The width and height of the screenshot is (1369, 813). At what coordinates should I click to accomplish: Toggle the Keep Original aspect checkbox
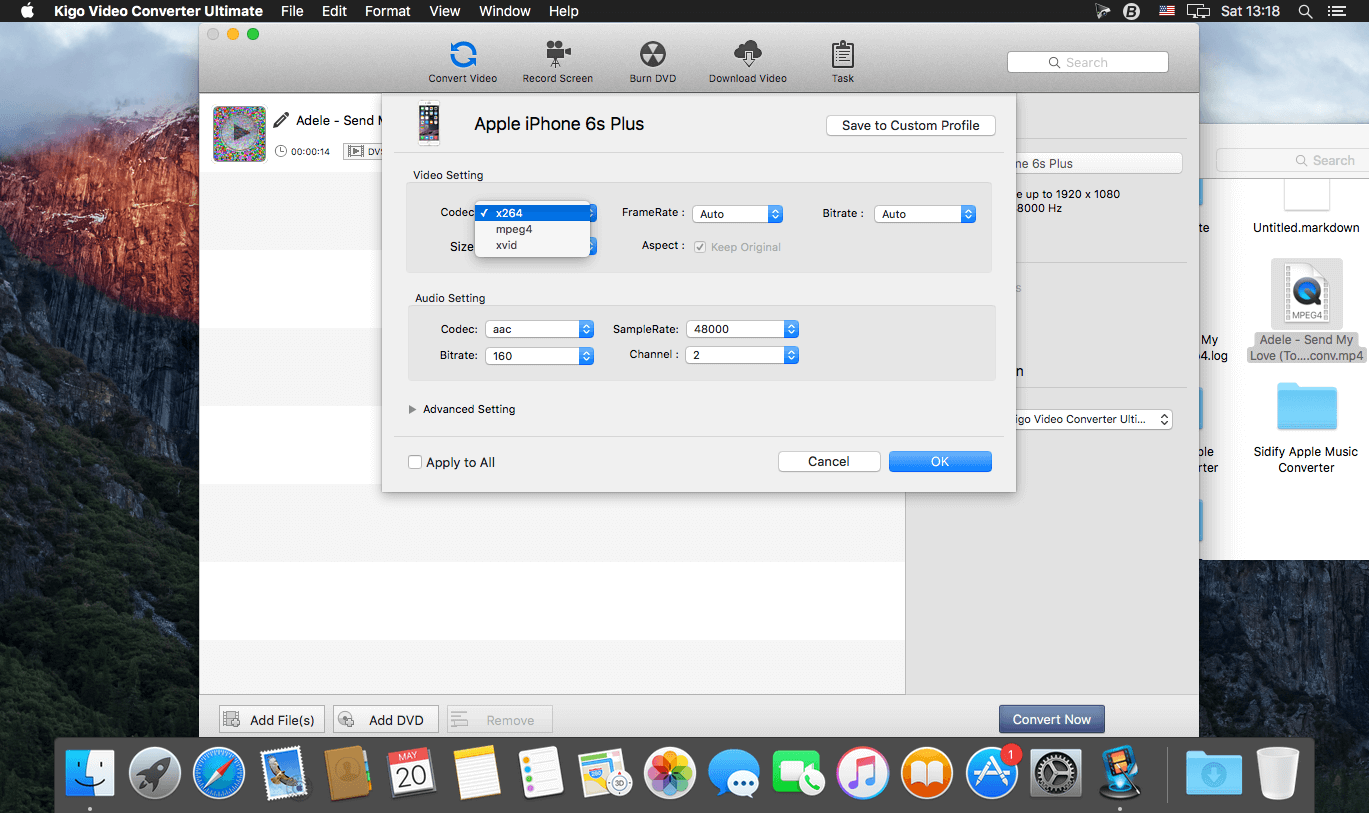point(700,247)
